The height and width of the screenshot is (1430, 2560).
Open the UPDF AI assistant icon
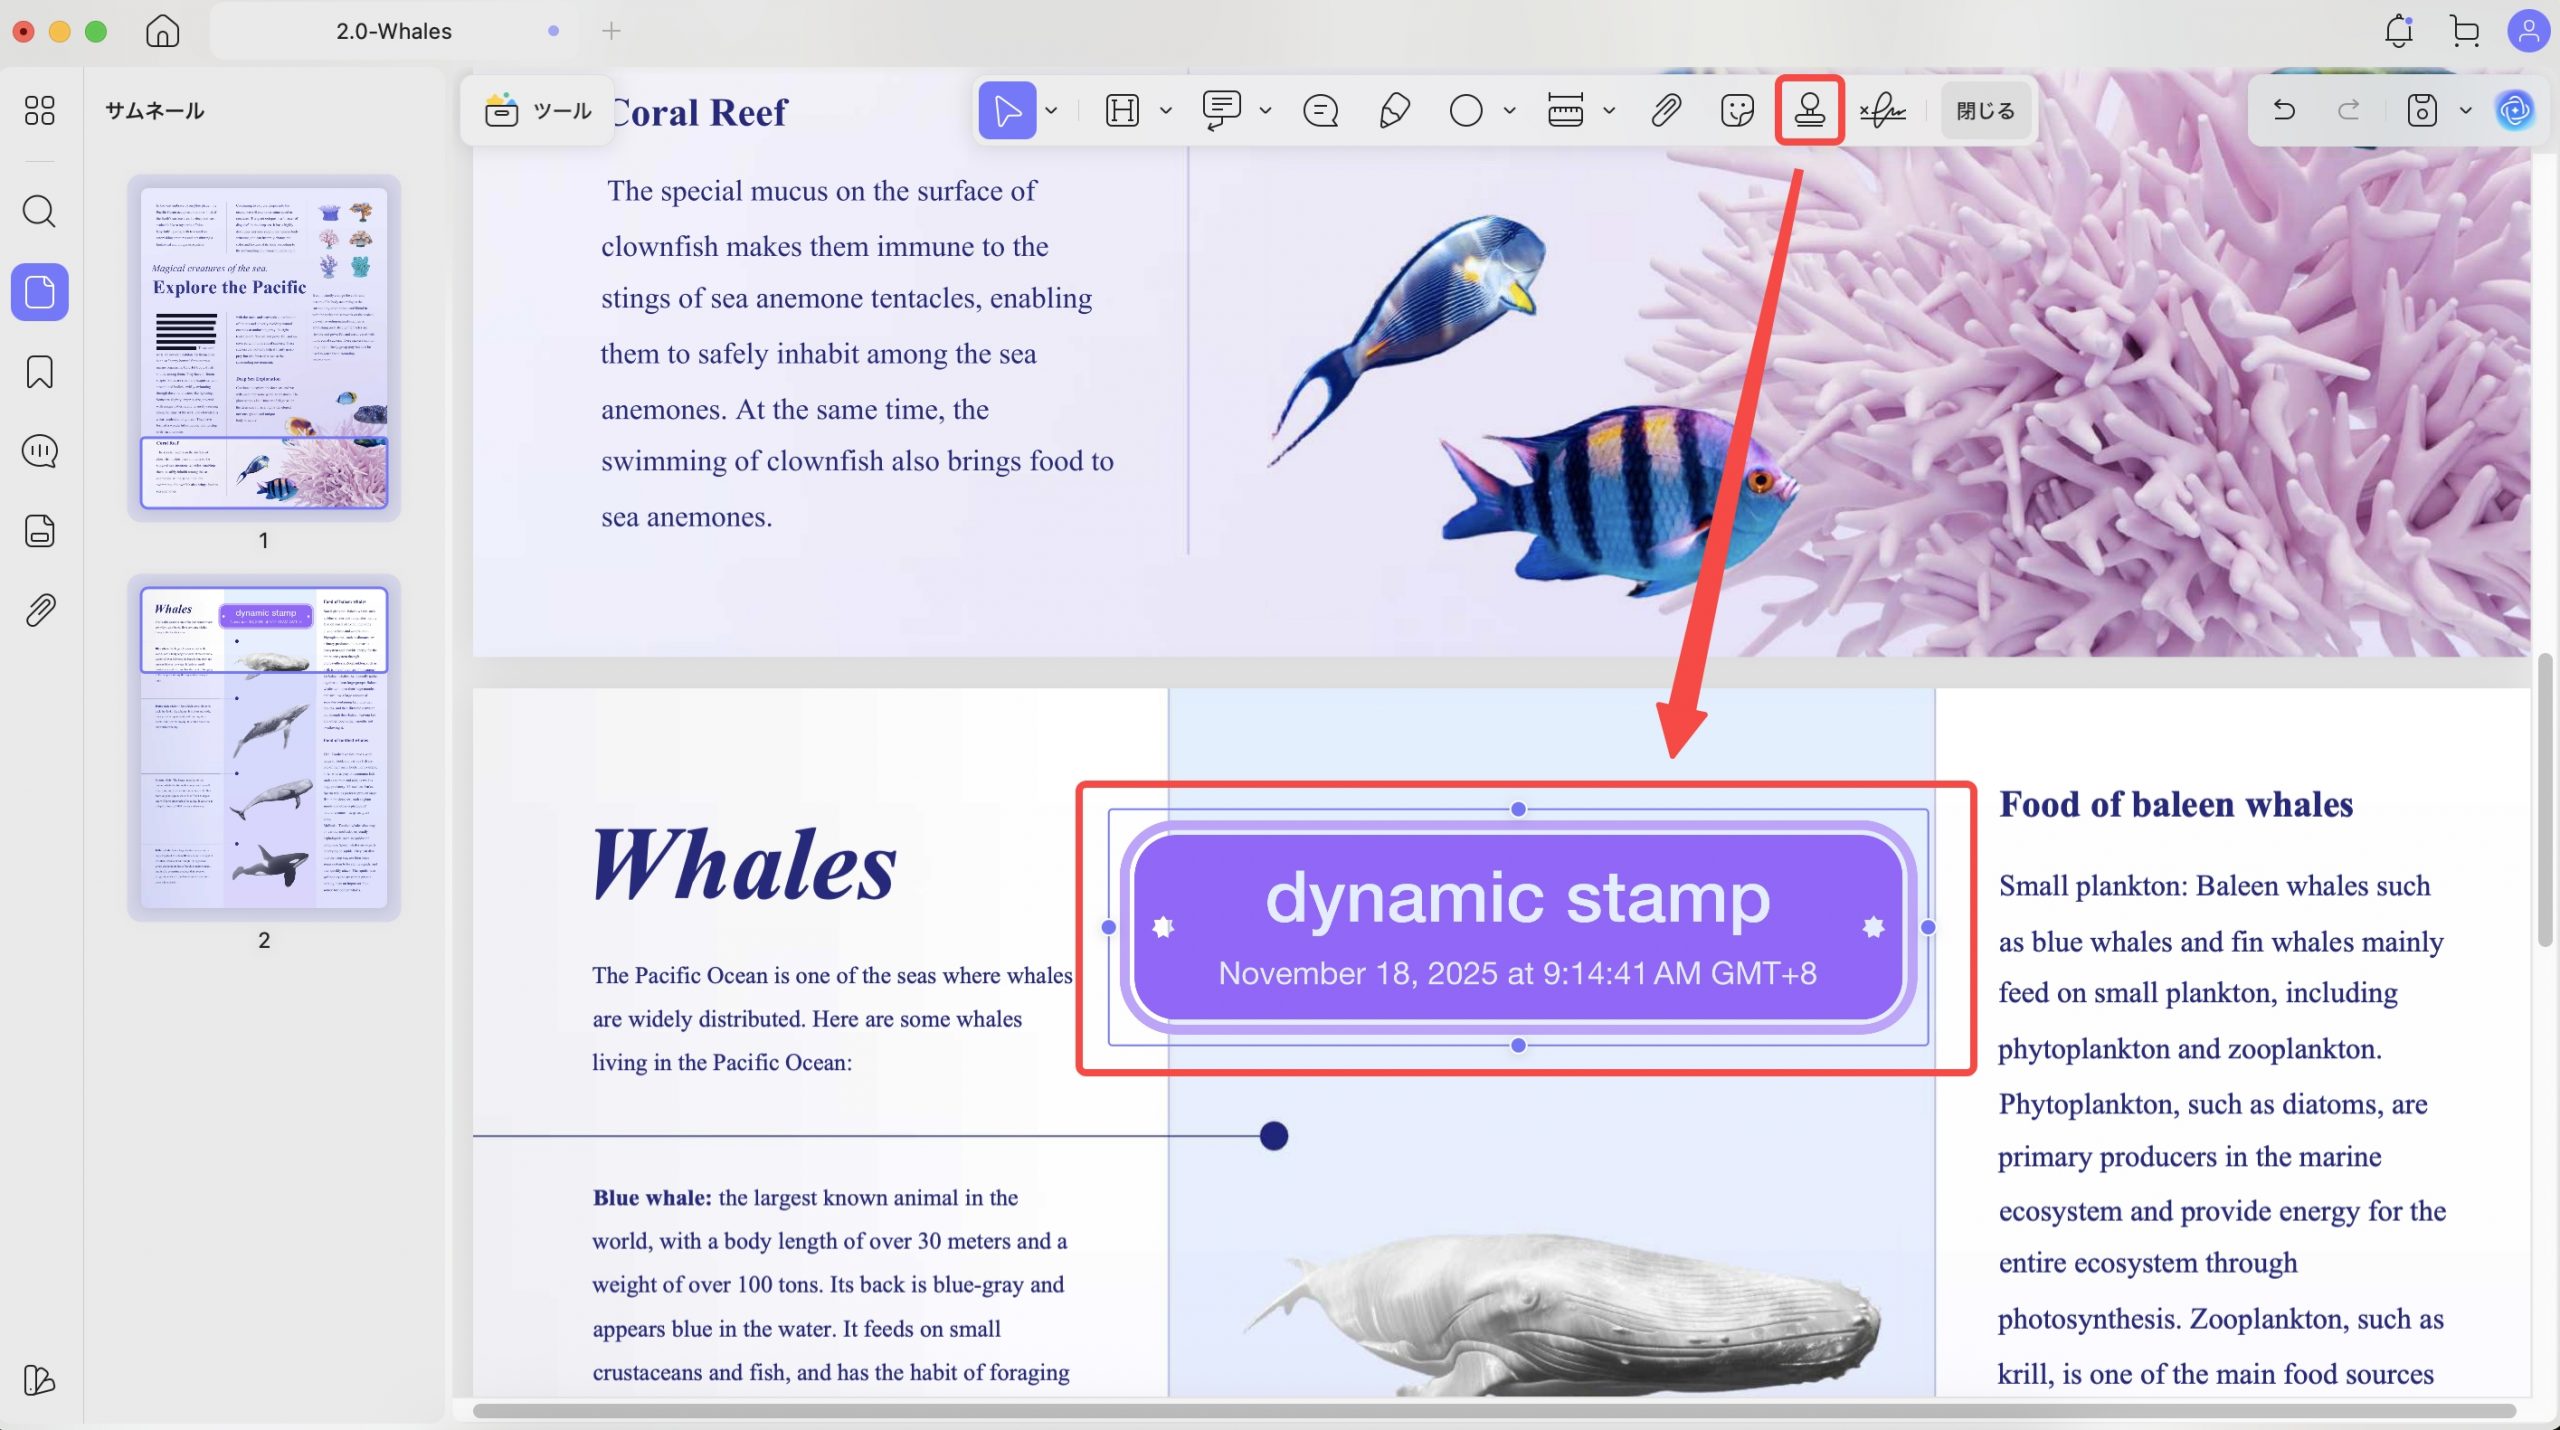tap(2514, 110)
